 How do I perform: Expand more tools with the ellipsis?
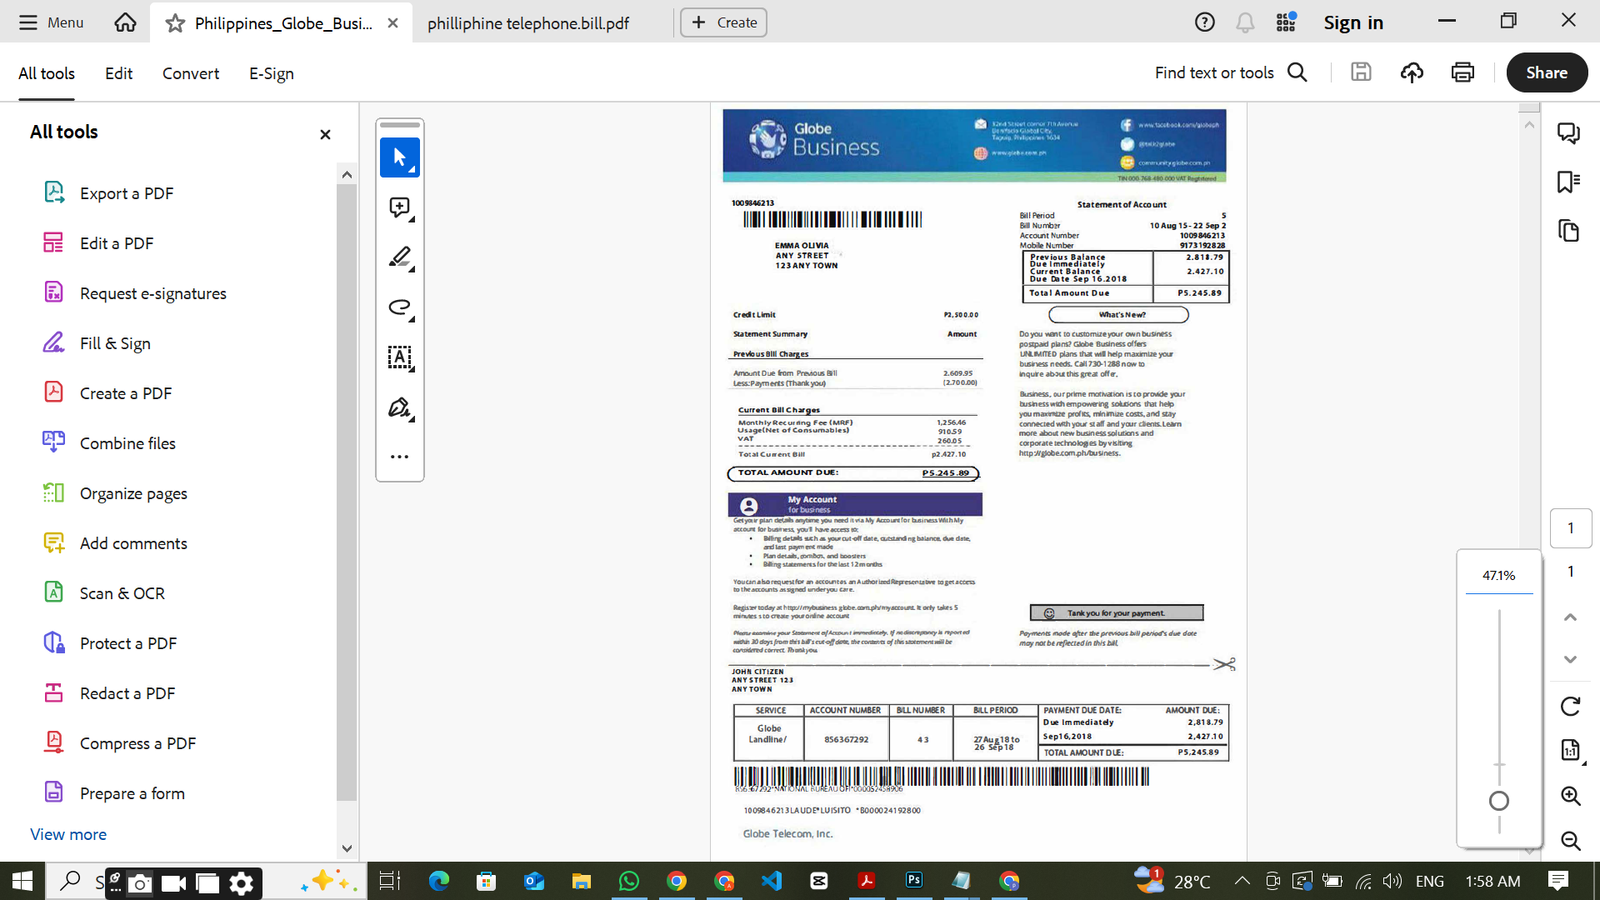click(x=399, y=457)
